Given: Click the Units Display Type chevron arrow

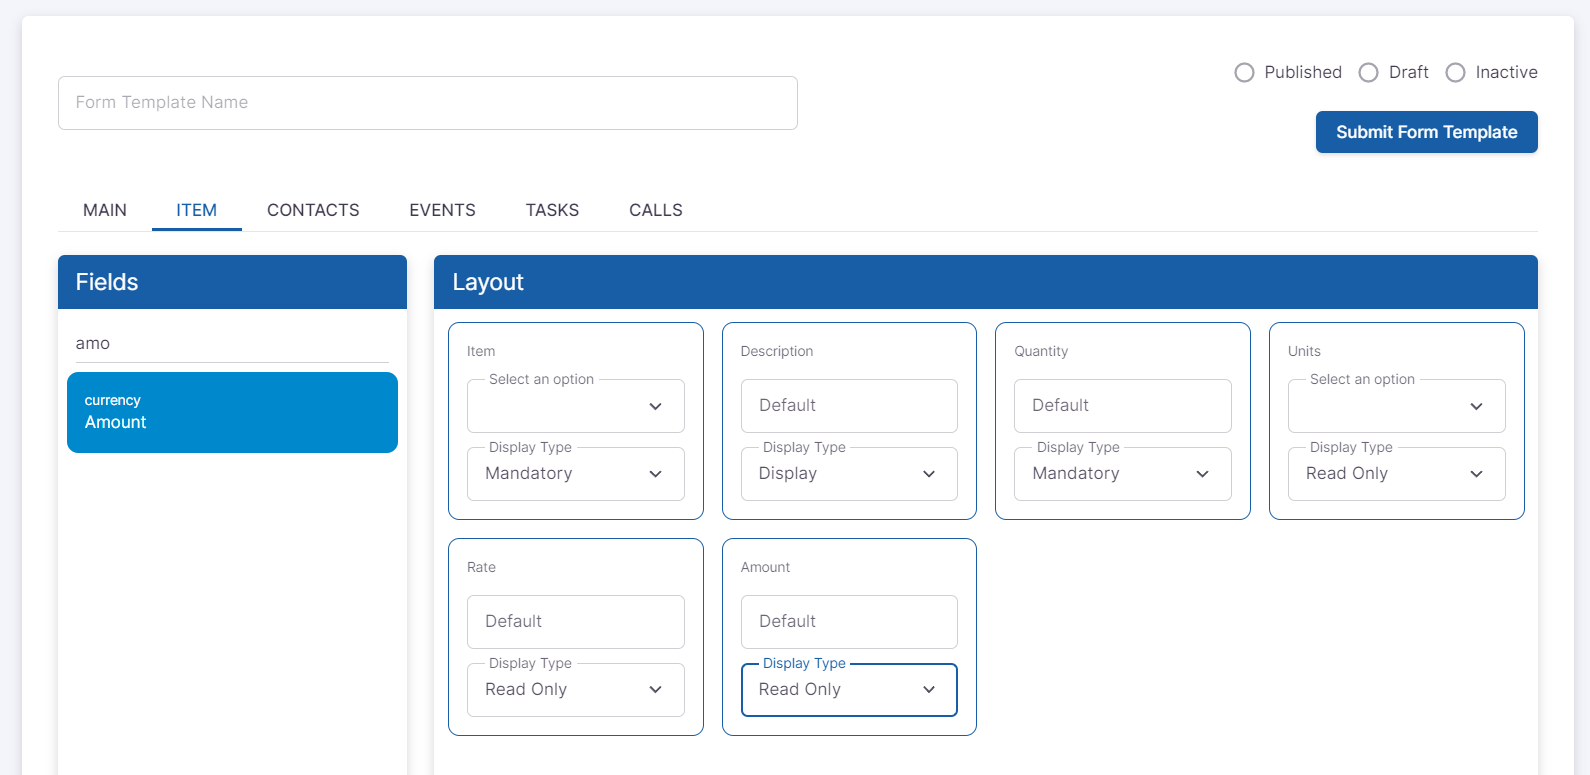Looking at the screenshot, I should click(1476, 474).
